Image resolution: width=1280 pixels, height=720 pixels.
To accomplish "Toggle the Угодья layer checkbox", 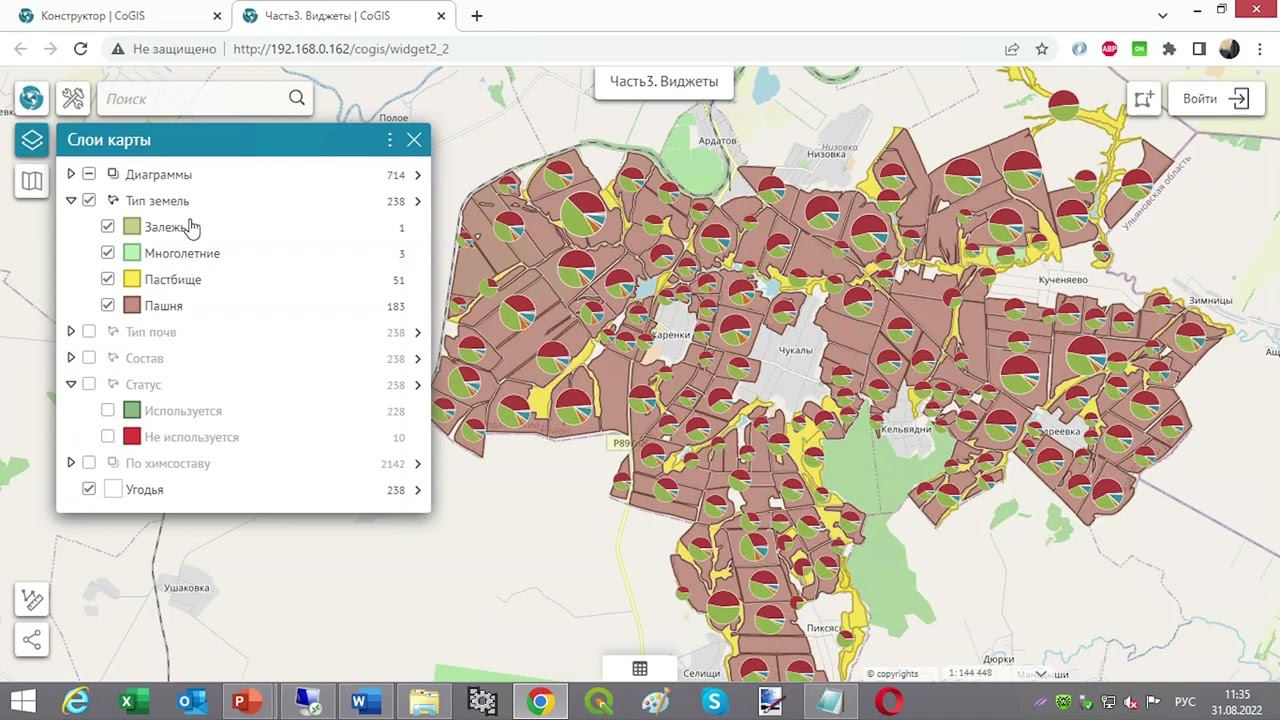I will (89, 489).
